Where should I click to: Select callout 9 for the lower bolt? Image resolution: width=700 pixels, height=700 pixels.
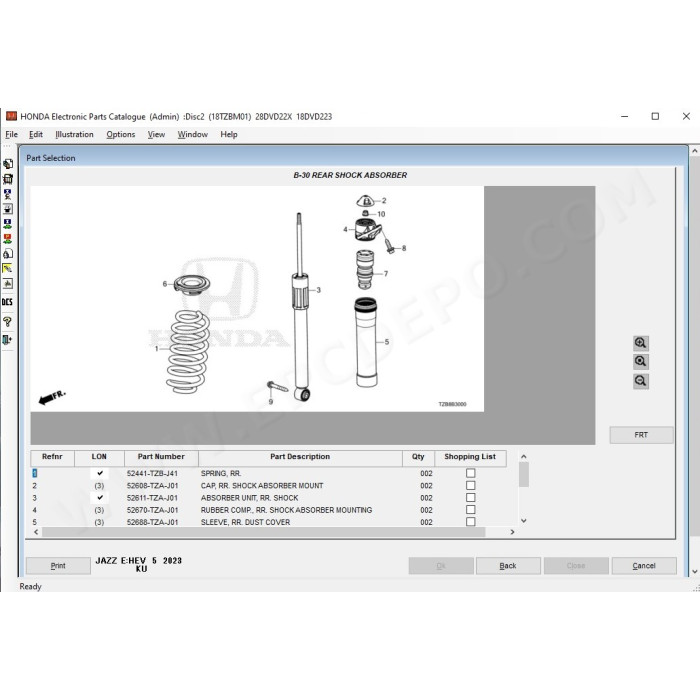point(271,402)
